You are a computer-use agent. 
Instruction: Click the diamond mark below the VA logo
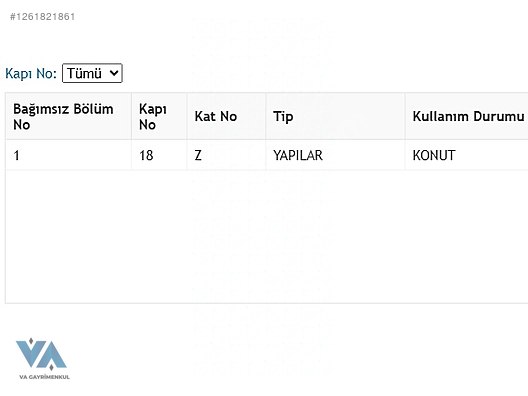coord(51,367)
